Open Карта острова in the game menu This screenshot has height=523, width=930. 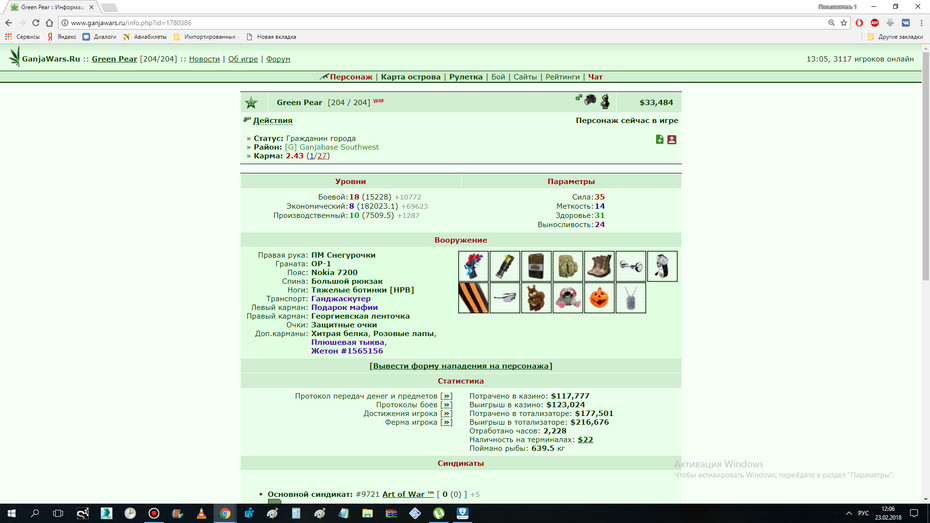pos(410,77)
